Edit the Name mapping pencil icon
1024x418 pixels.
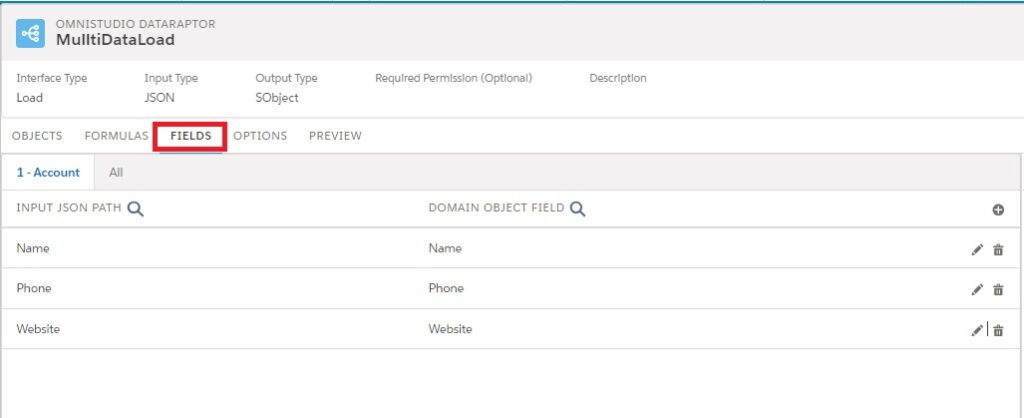click(977, 250)
